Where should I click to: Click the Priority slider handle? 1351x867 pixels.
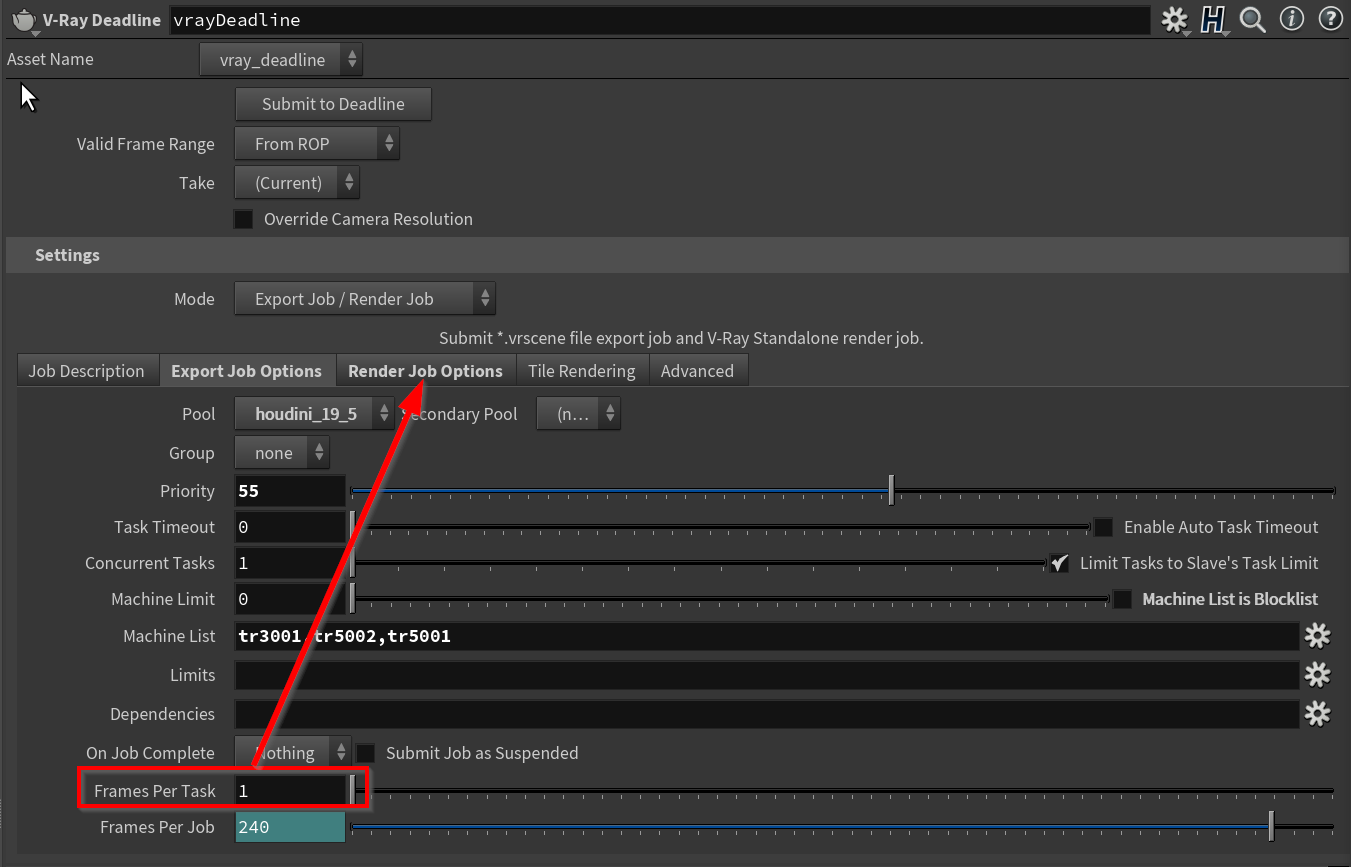click(x=891, y=490)
